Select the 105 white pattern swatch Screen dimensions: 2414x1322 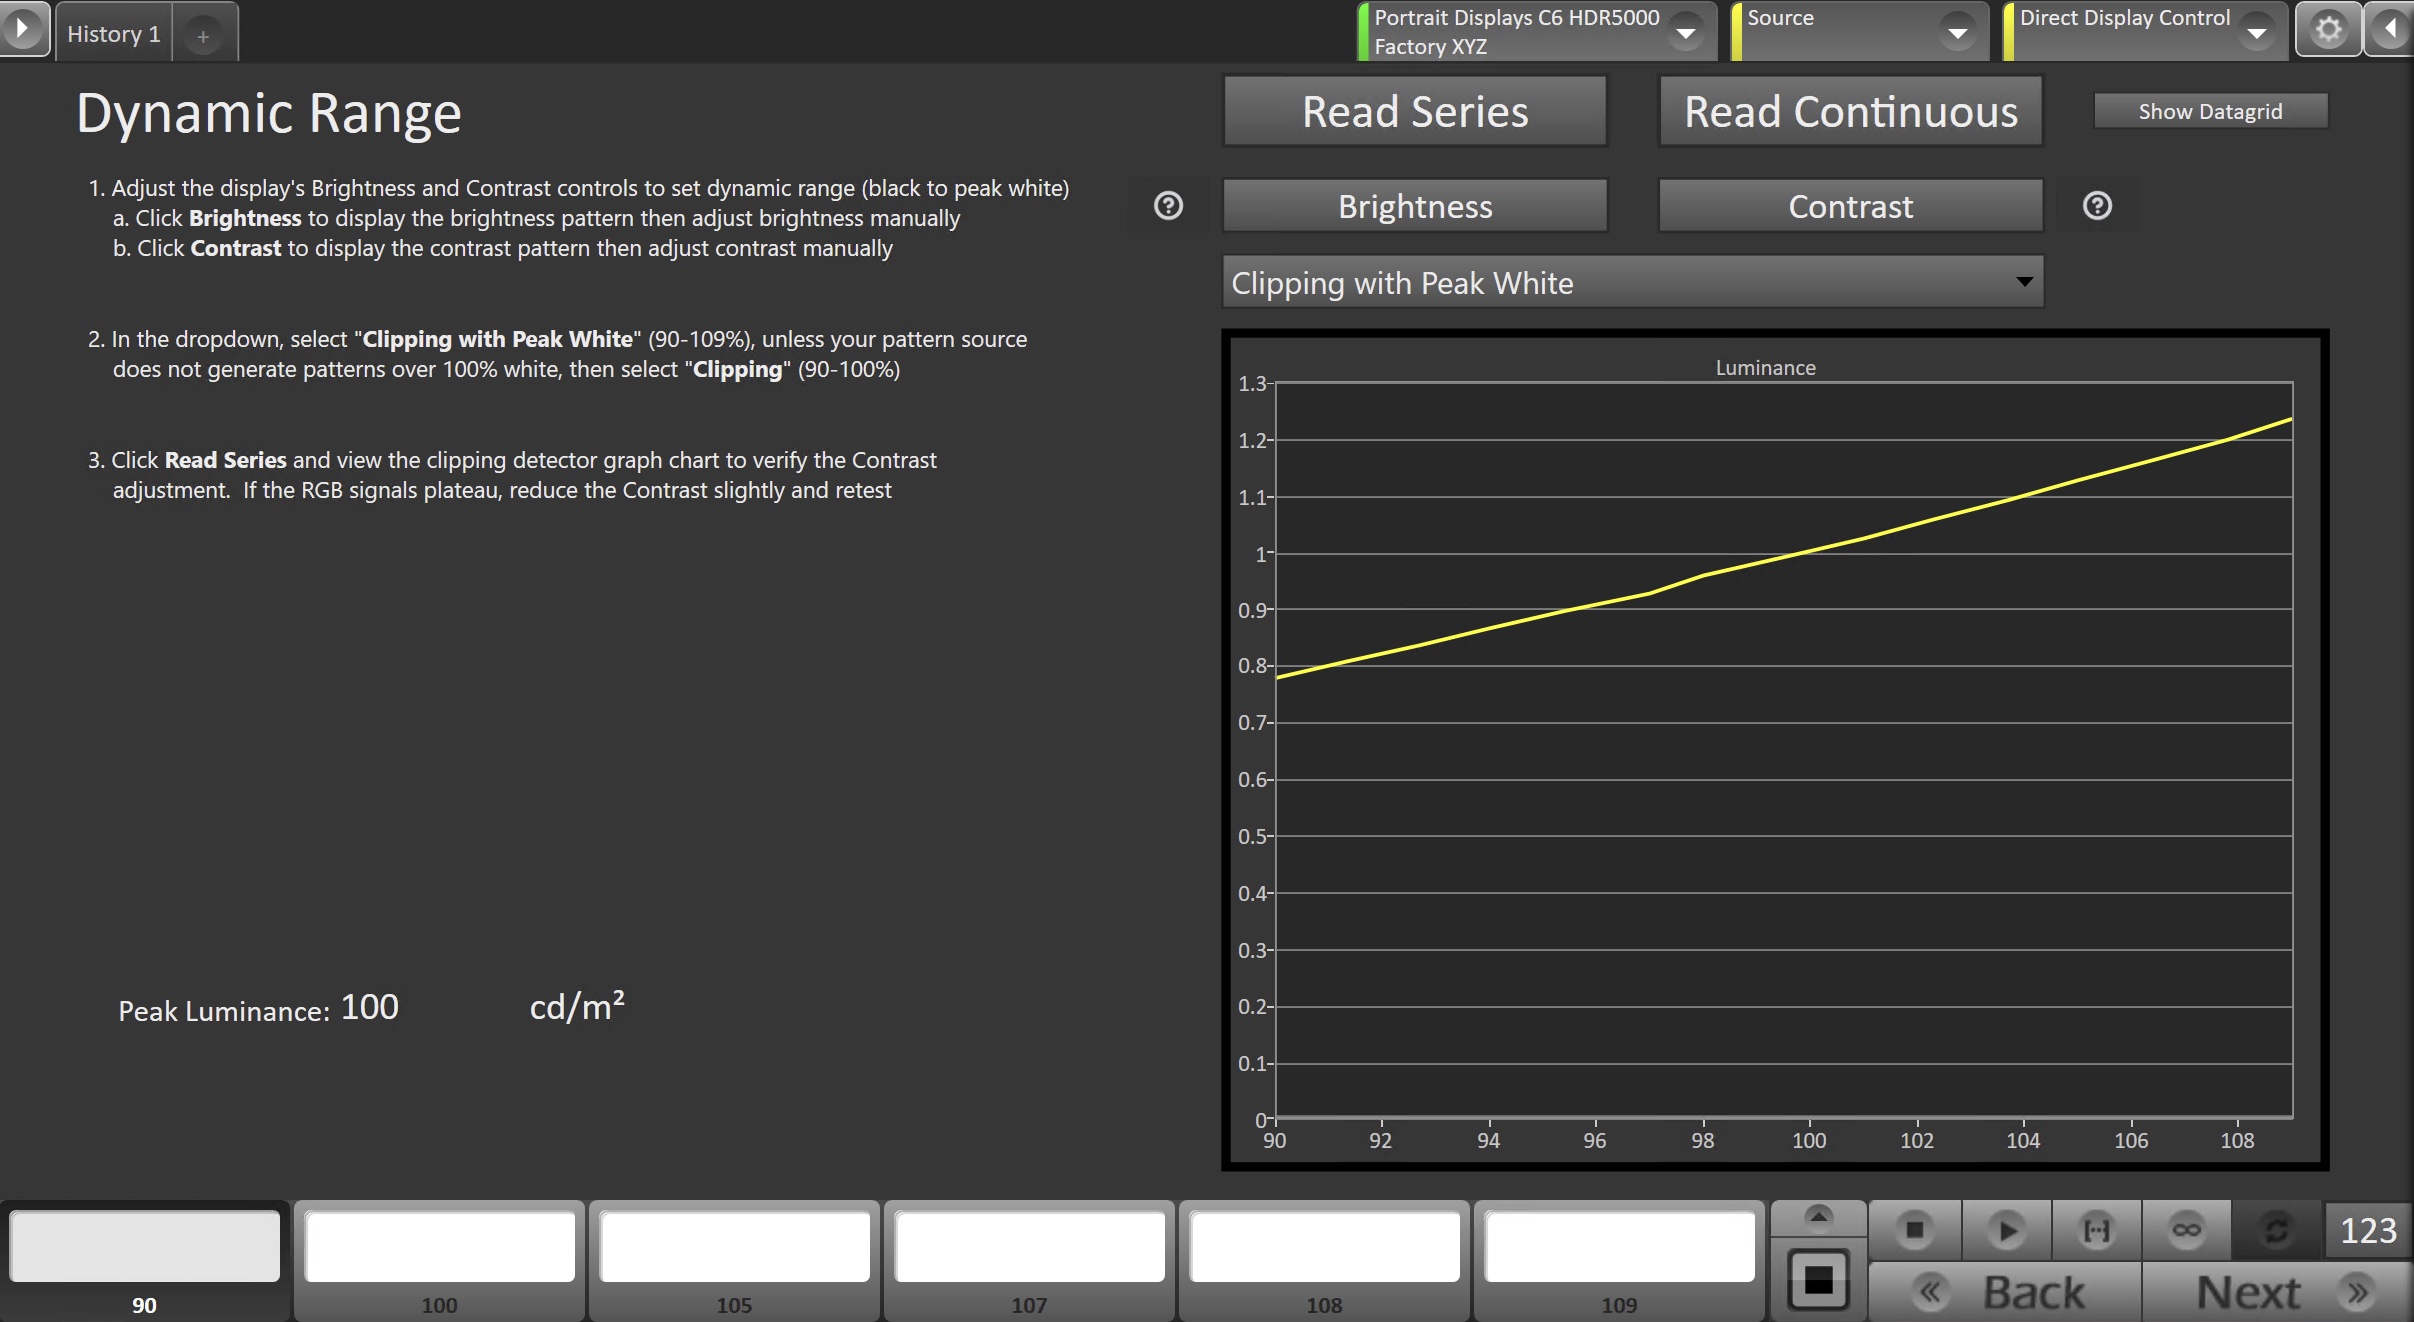click(x=734, y=1247)
